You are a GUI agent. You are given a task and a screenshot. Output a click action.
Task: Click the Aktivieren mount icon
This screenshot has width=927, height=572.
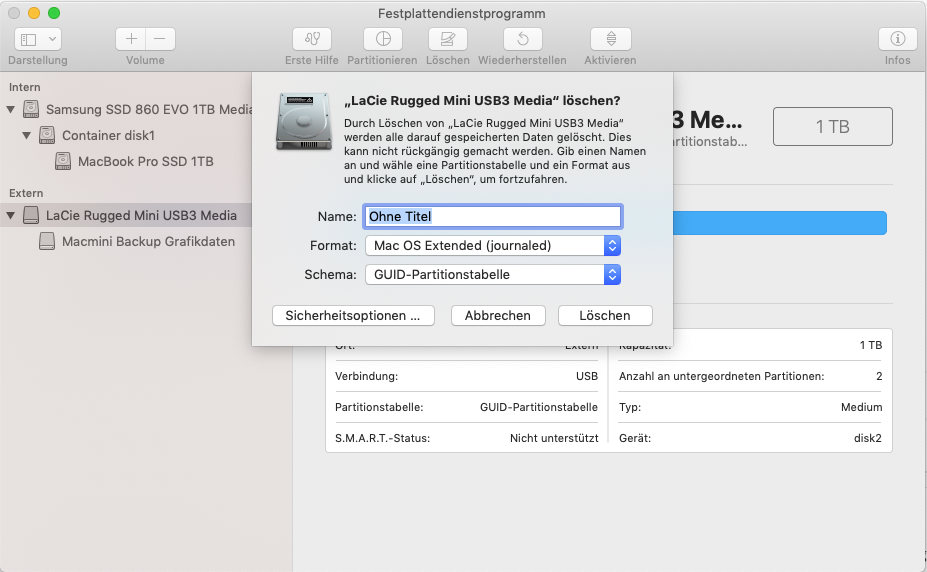coord(611,40)
